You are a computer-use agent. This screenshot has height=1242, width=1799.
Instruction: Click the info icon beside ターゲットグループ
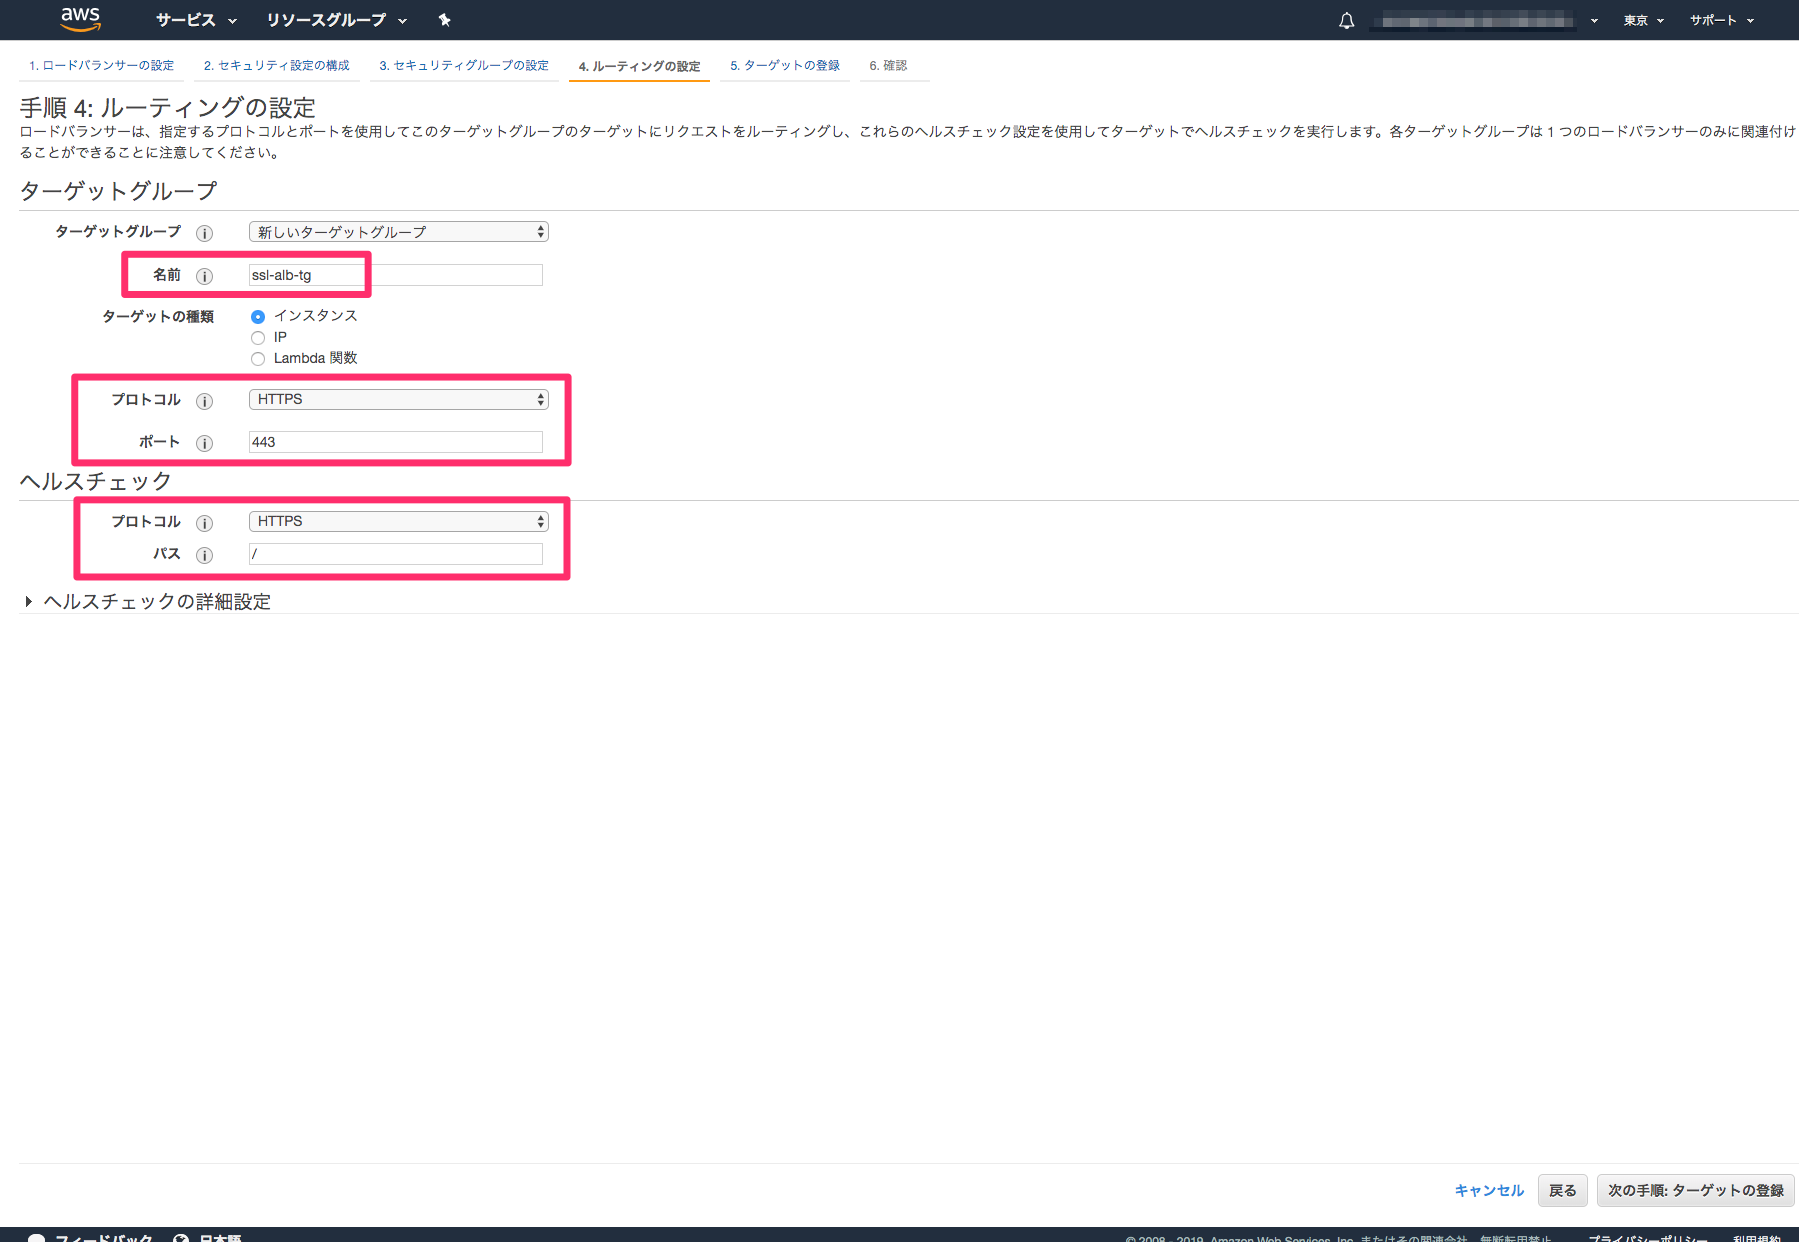(205, 233)
